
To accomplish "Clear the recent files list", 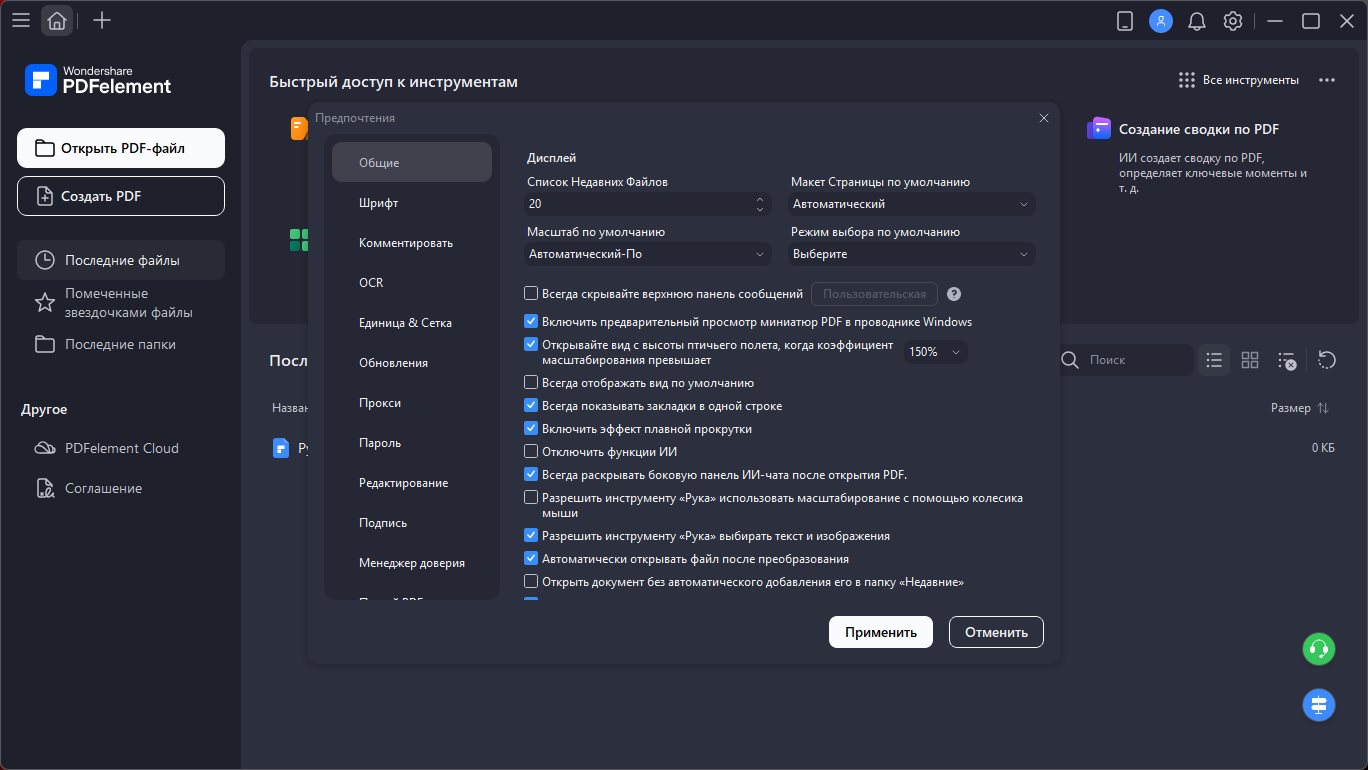I will click(x=1287, y=360).
